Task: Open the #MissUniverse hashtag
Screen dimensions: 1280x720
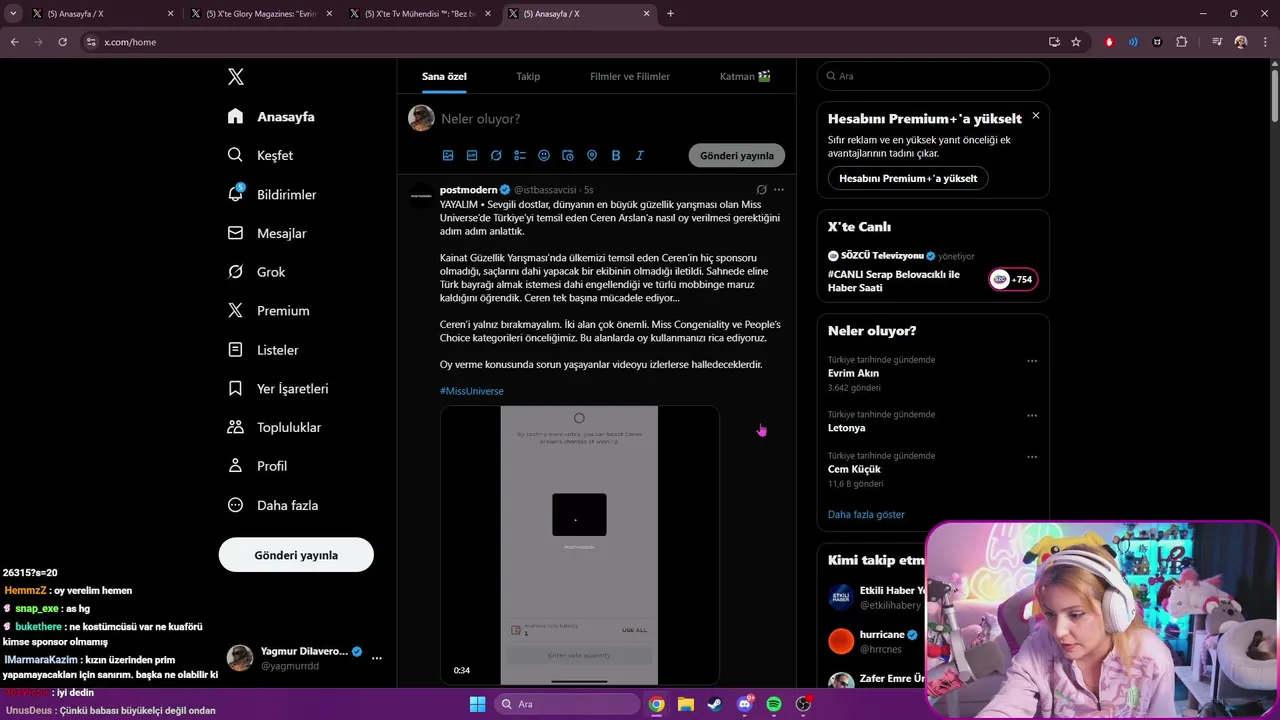Action: pyautogui.click(x=472, y=391)
